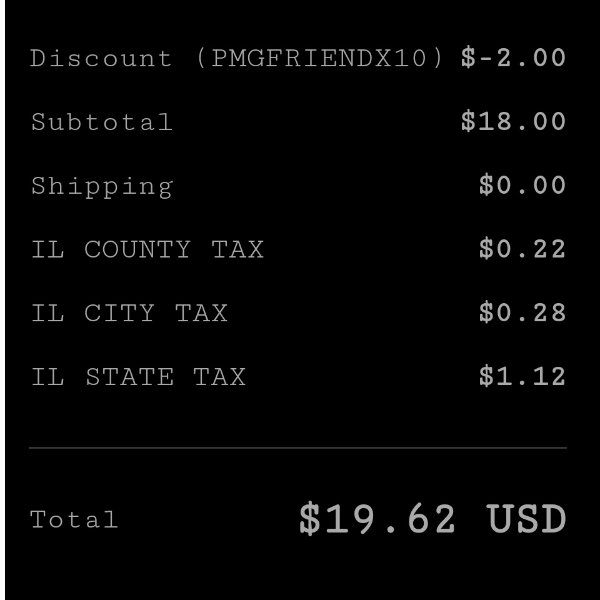Click the word COUNTY in tax row
This screenshot has height=600, width=600.
[137, 249]
